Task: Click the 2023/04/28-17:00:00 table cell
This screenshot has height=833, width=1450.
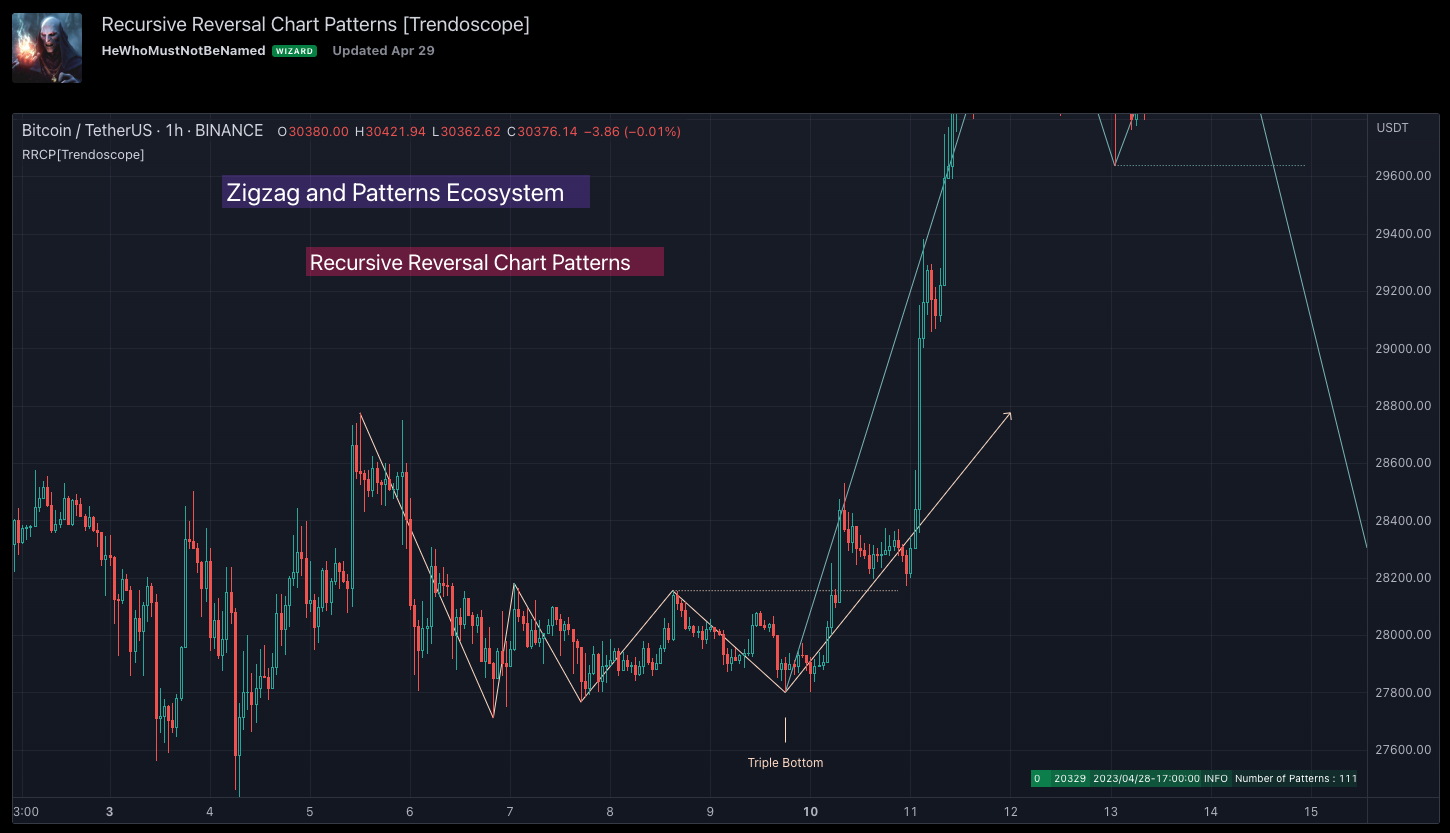Action: (x=1146, y=778)
